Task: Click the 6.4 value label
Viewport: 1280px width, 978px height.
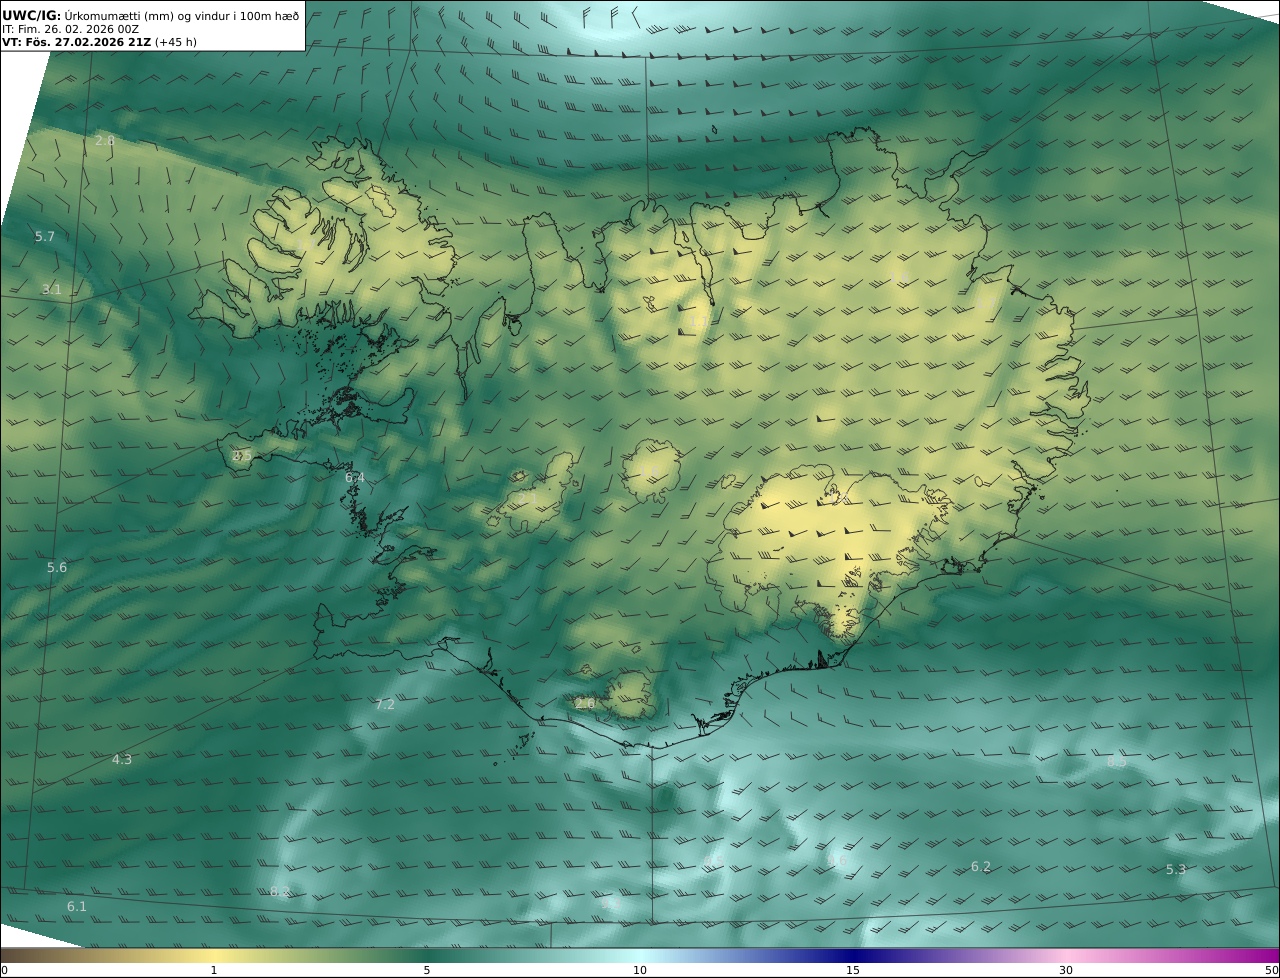Action: [355, 478]
